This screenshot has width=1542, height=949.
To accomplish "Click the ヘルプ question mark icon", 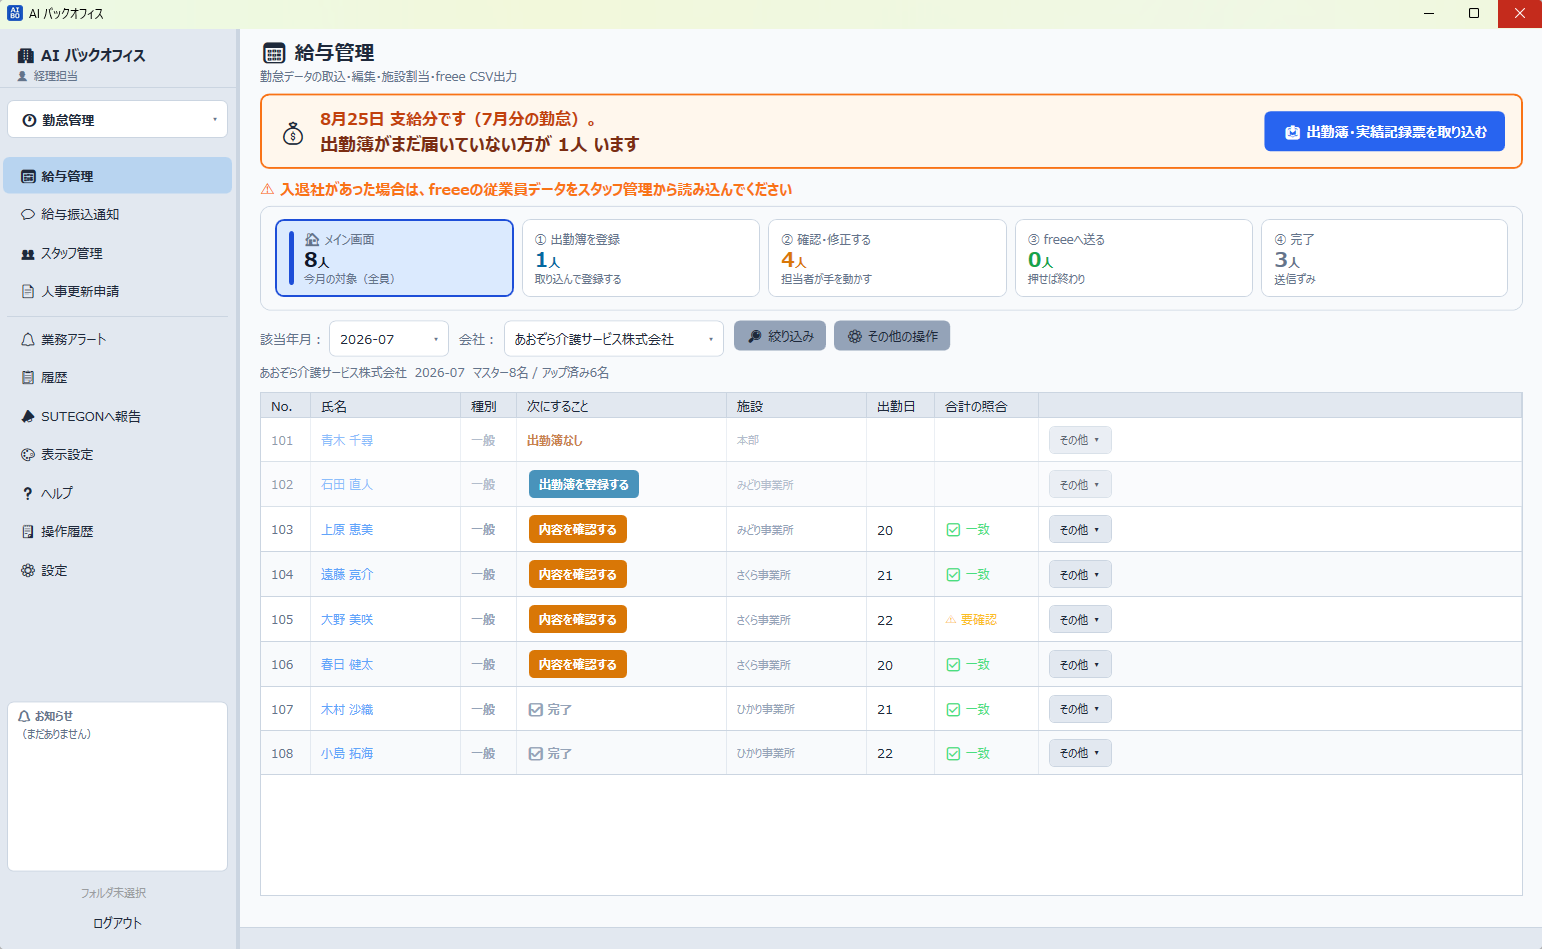I will [x=28, y=493].
